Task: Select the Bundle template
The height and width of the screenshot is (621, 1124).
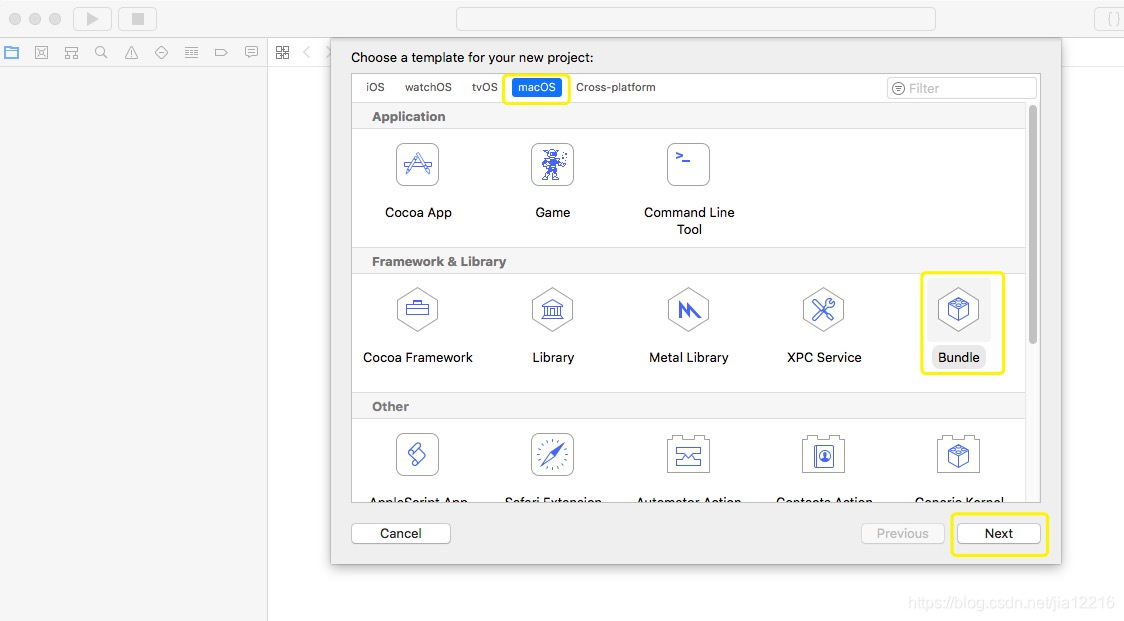Action: pos(958,325)
